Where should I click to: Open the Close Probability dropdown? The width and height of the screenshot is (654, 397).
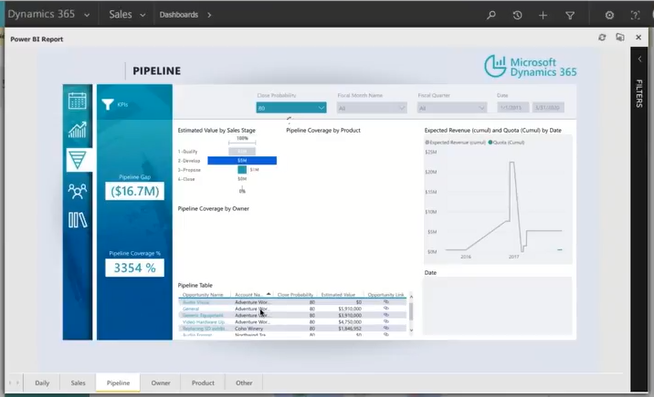click(x=291, y=108)
